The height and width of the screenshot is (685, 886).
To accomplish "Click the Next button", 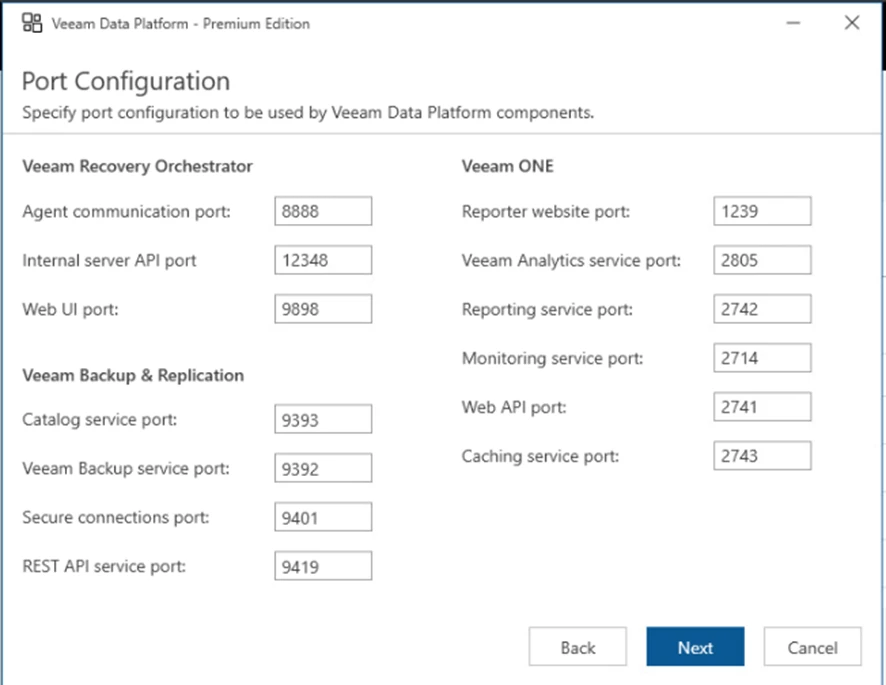I will (695, 647).
